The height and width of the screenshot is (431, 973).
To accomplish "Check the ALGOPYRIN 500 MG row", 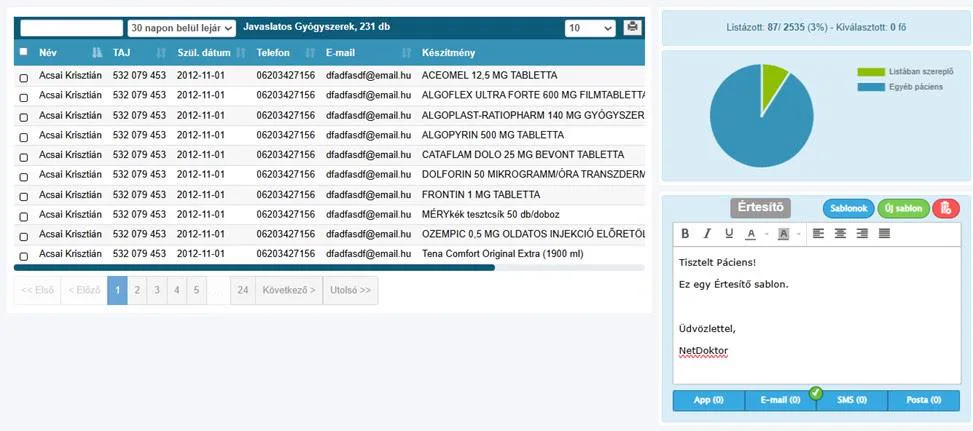I will pos(24,137).
